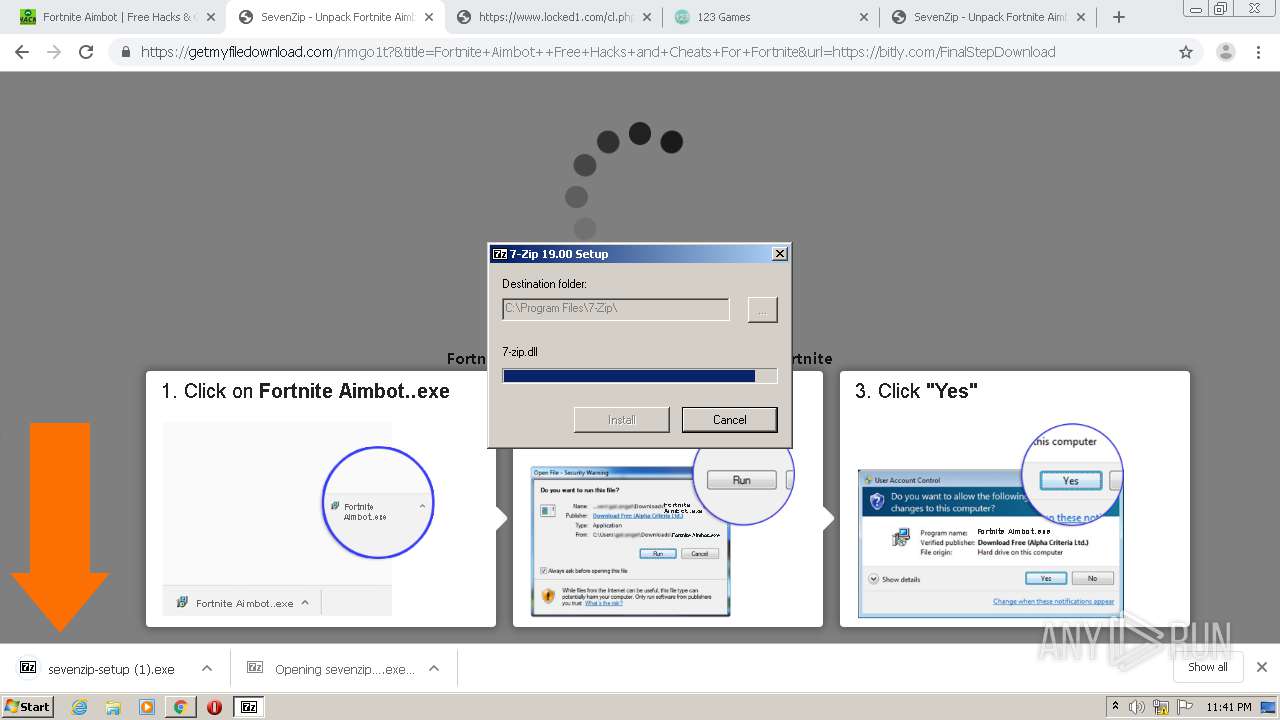This screenshot has width=1280, height=720.
Task: Select the getmyfiledownload.com URL in the address bar
Action: coord(598,52)
